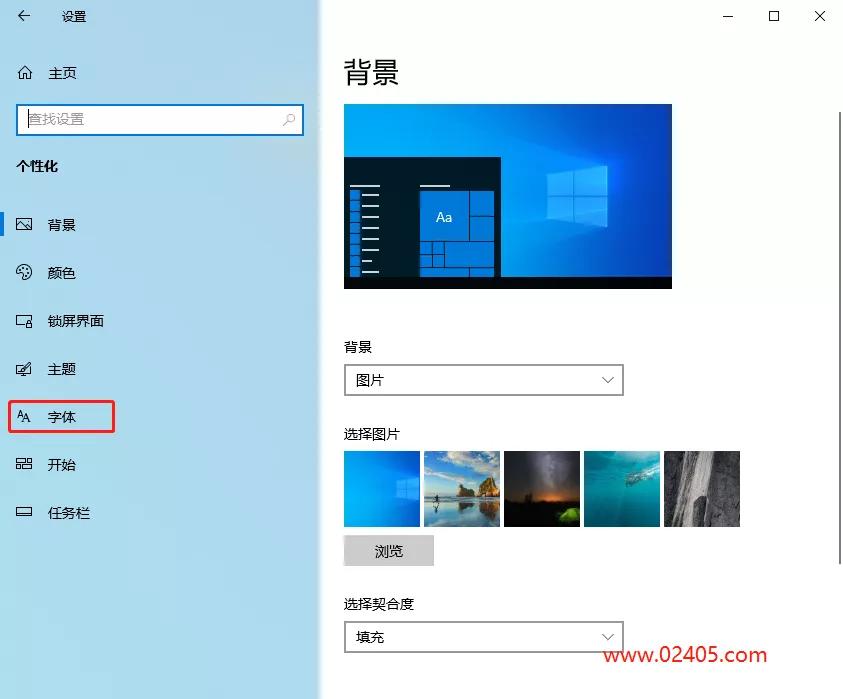Open 锁屏界面 lock screen icon
This screenshot has width=843, height=699.
pos(24,321)
